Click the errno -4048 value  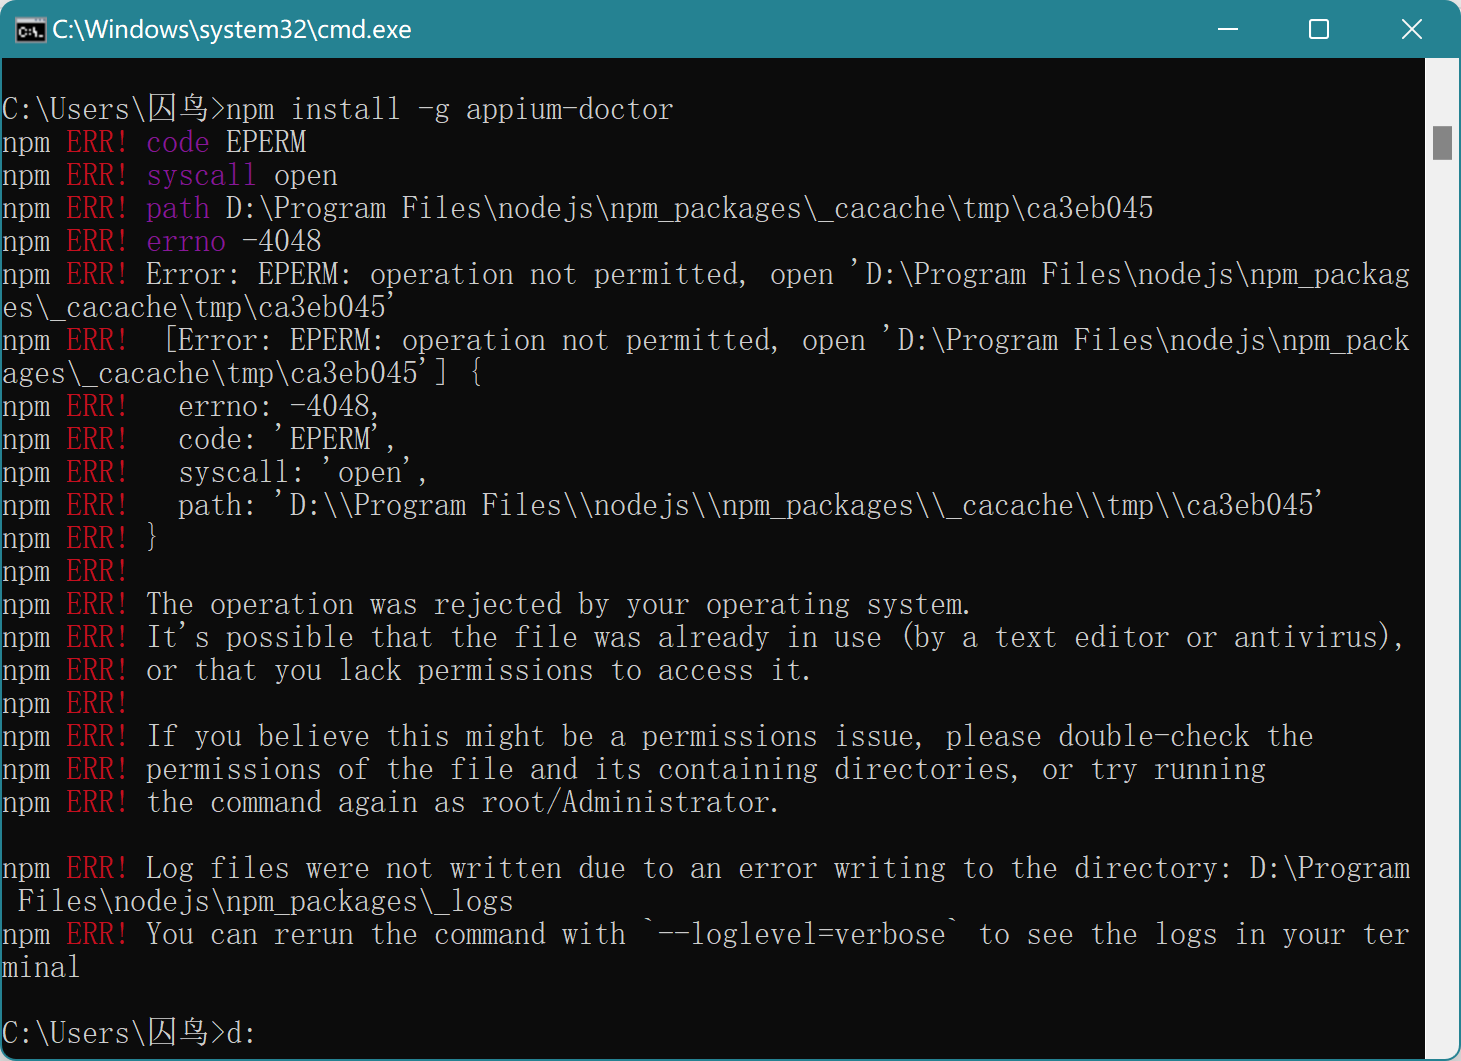pos(281,240)
